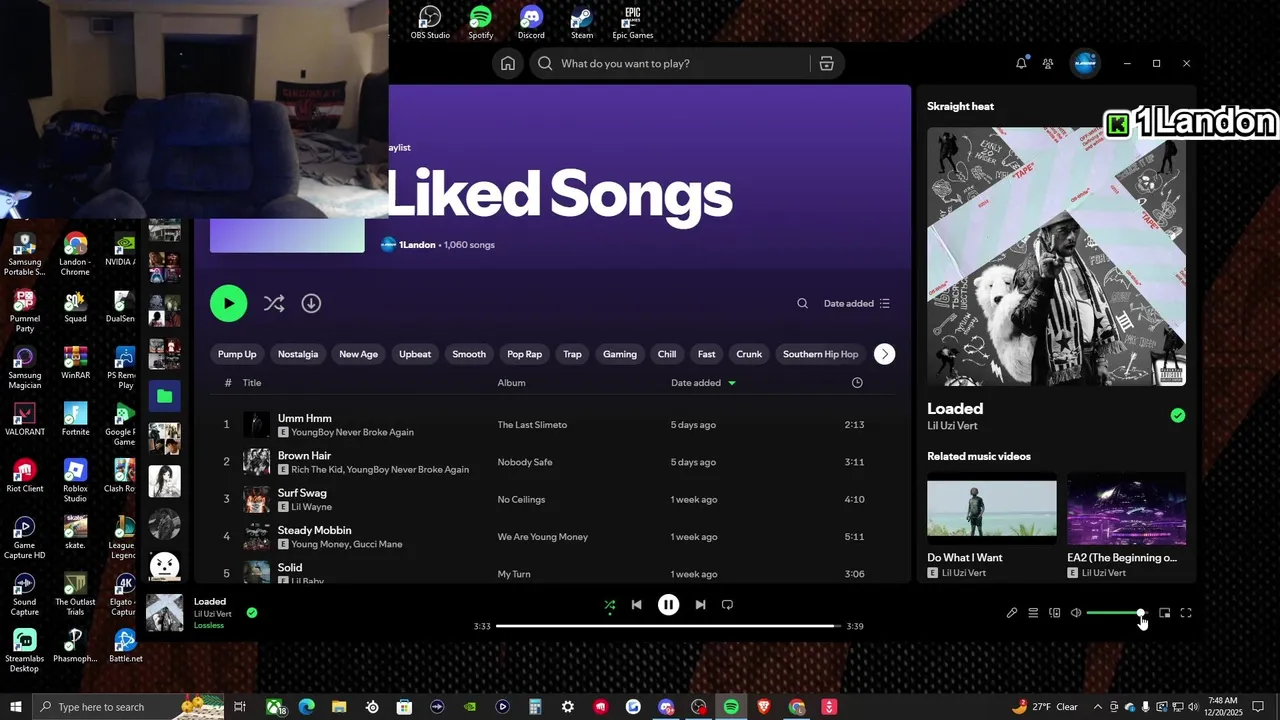Open the album link We Are Young Money

542,537
